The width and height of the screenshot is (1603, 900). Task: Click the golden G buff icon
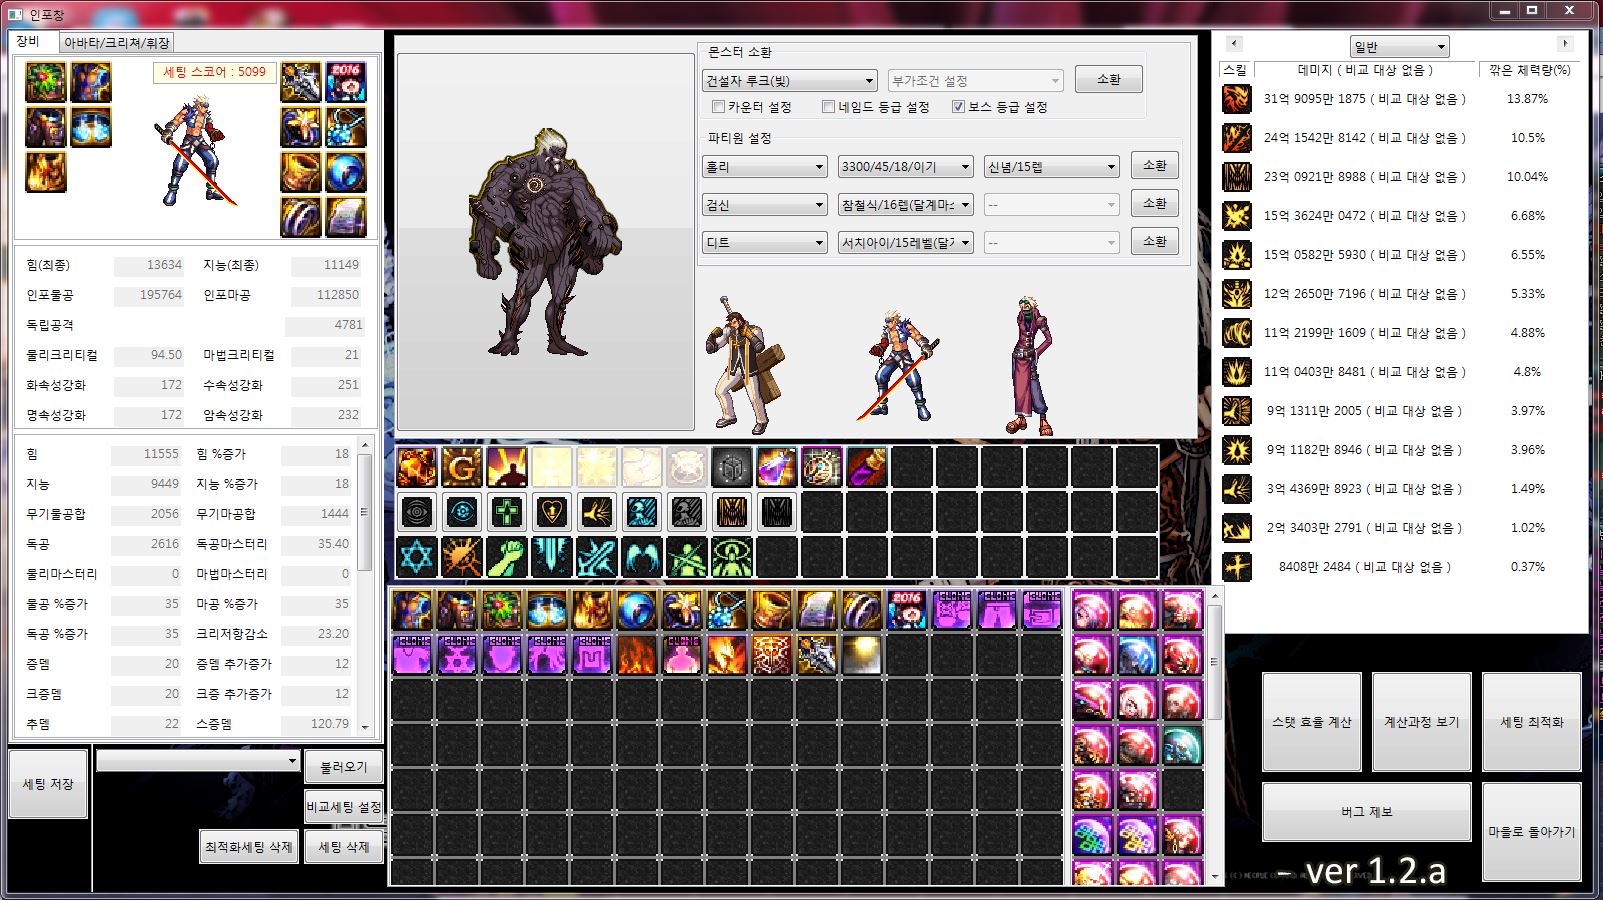[462, 467]
